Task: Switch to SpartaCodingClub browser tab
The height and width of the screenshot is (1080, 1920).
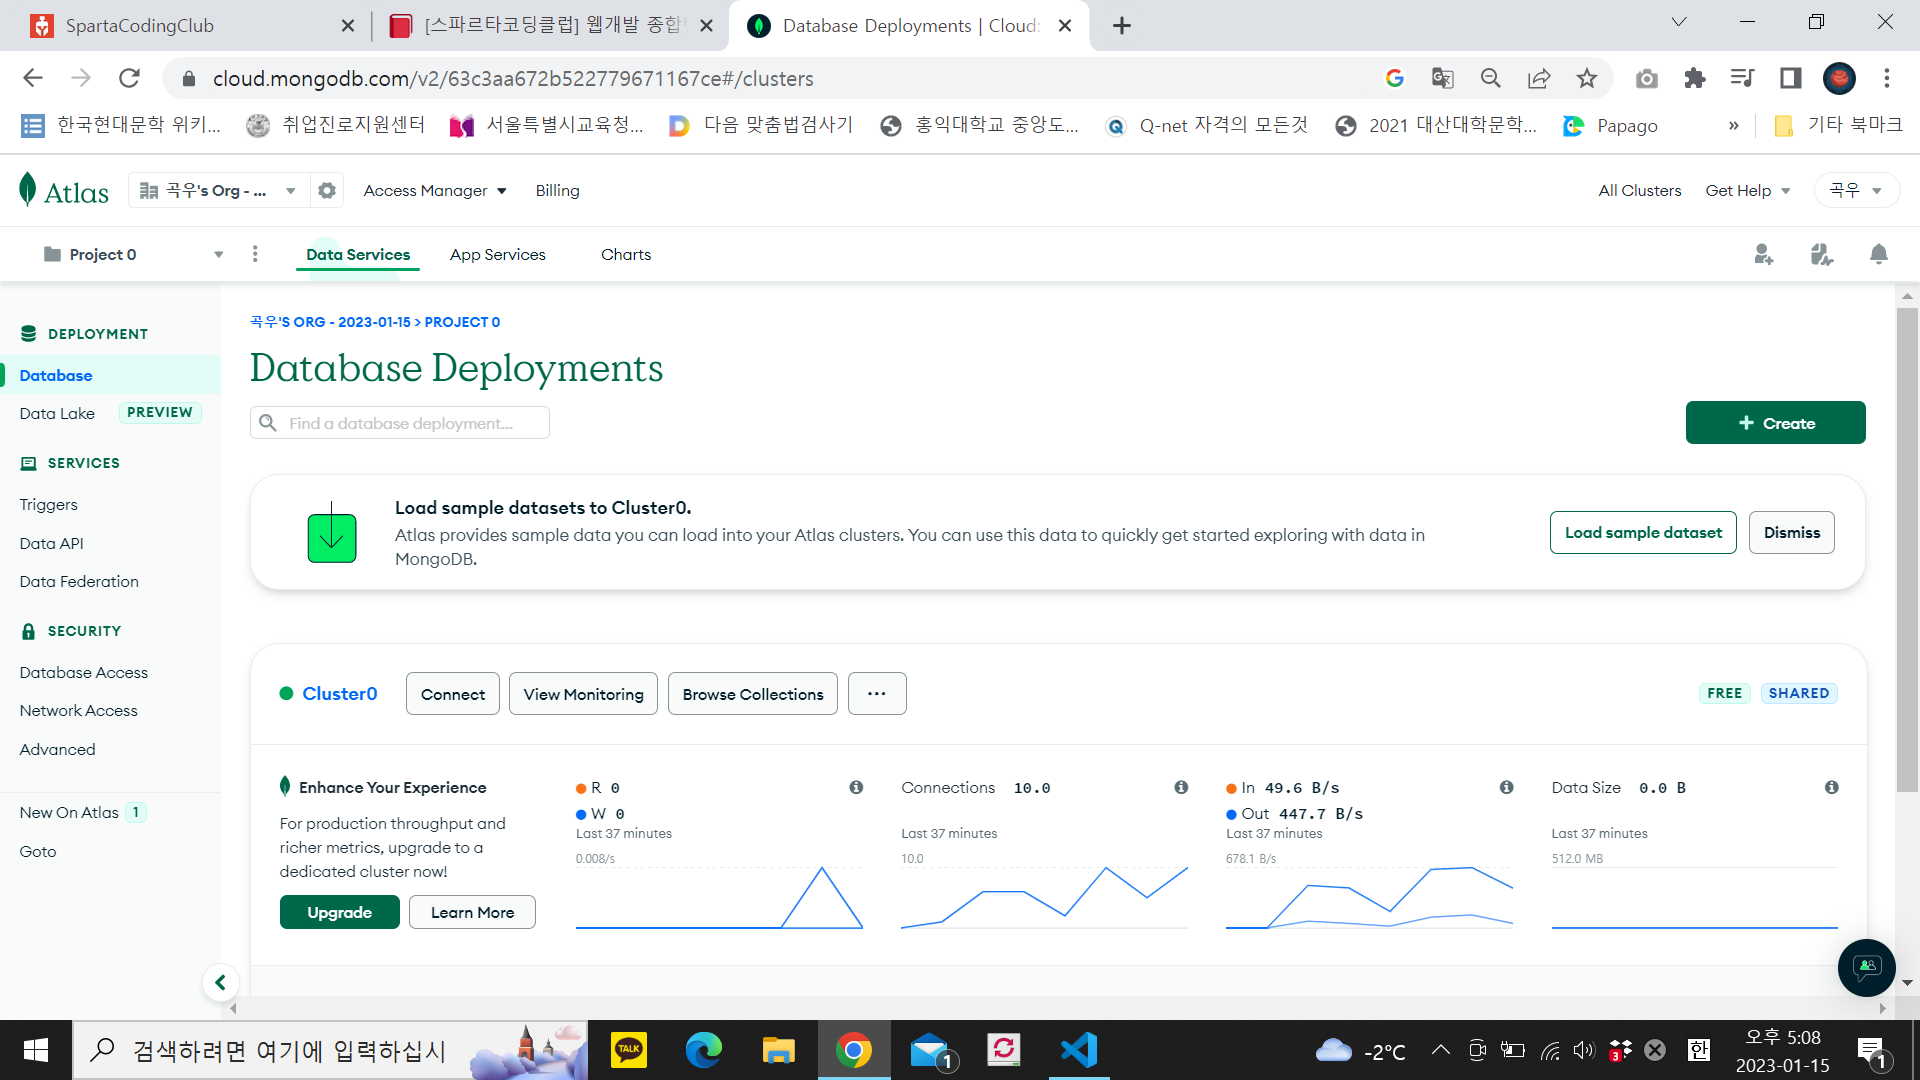Action: click(x=192, y=26)
